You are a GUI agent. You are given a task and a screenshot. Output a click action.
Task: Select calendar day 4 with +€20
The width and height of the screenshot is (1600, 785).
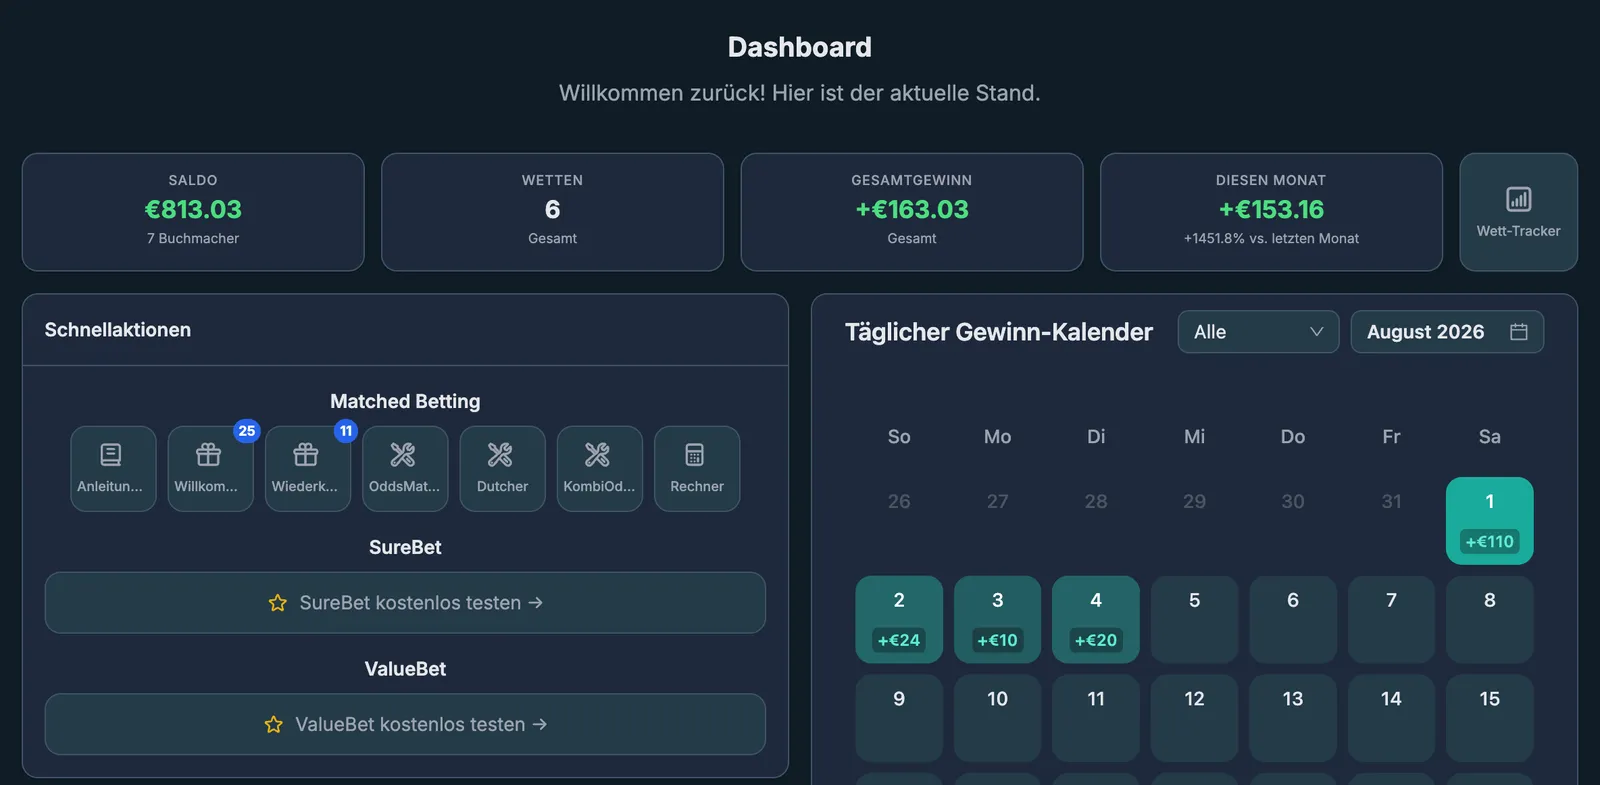pos(1096,619)
